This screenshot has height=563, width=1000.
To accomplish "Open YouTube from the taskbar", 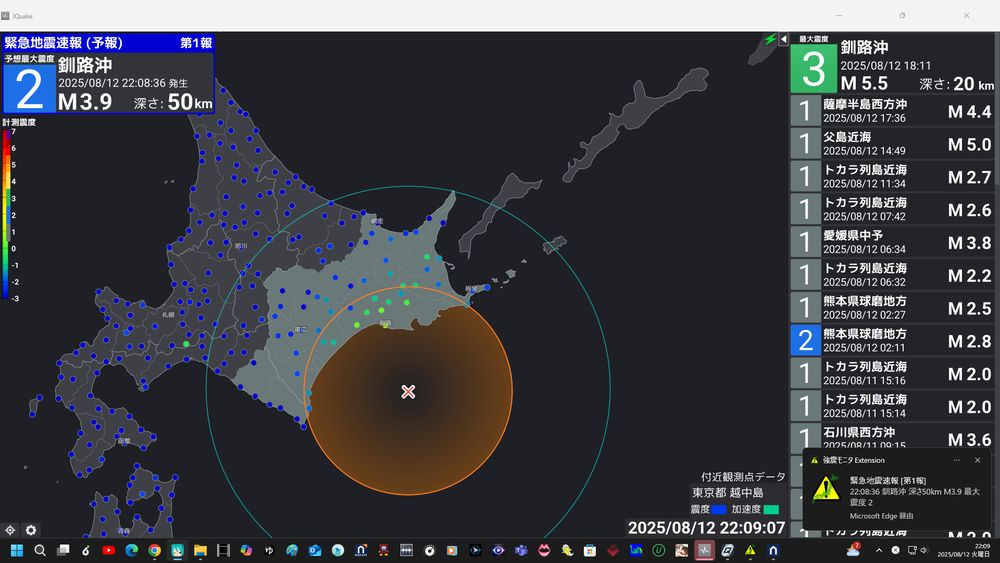I will click(108, 550).
